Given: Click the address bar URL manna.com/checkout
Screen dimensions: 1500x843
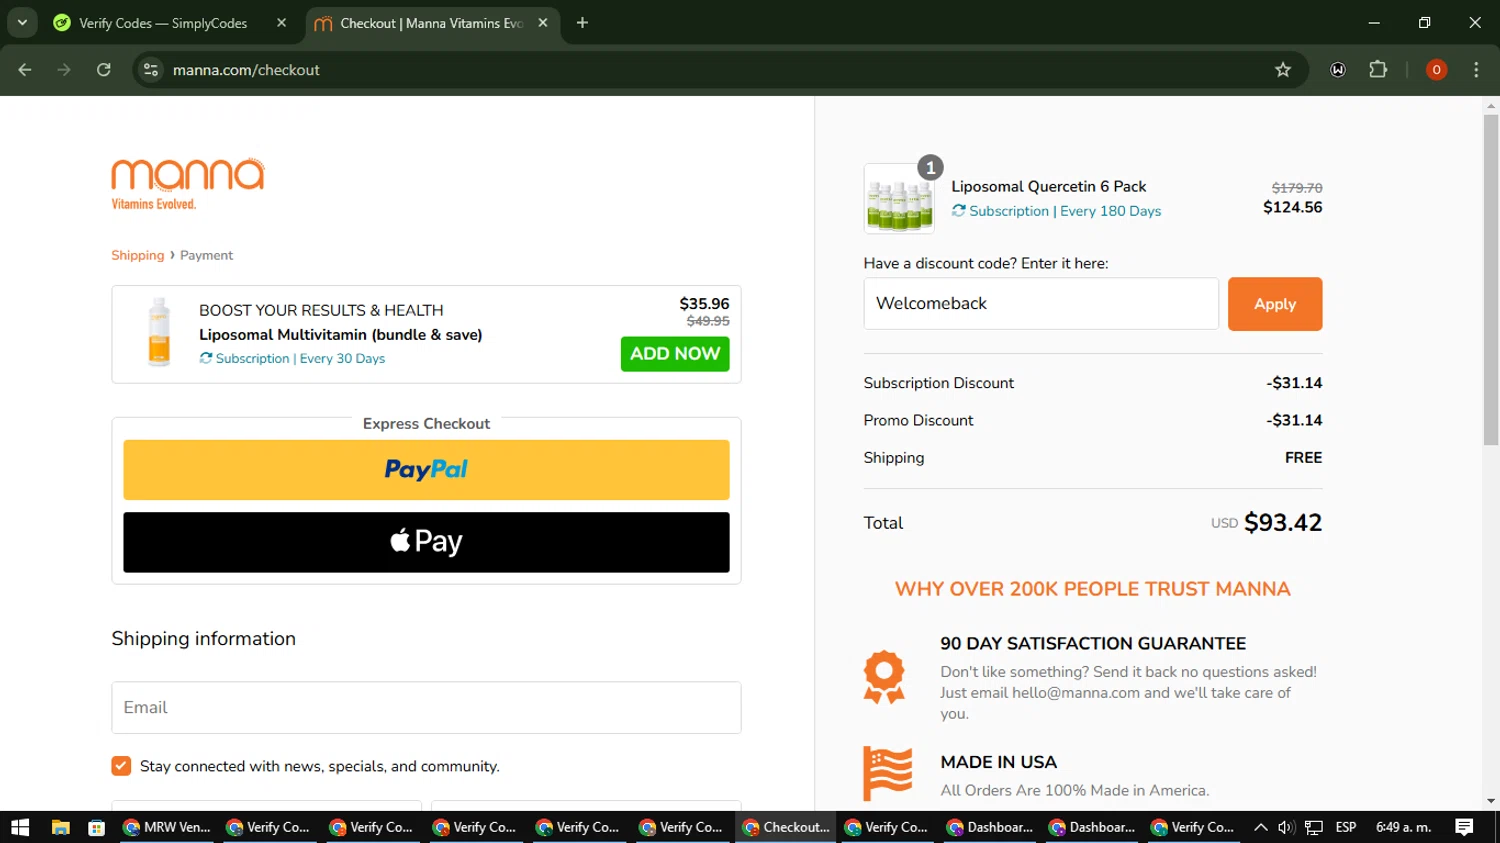Looking at the screenshot, I should (246, 70).
